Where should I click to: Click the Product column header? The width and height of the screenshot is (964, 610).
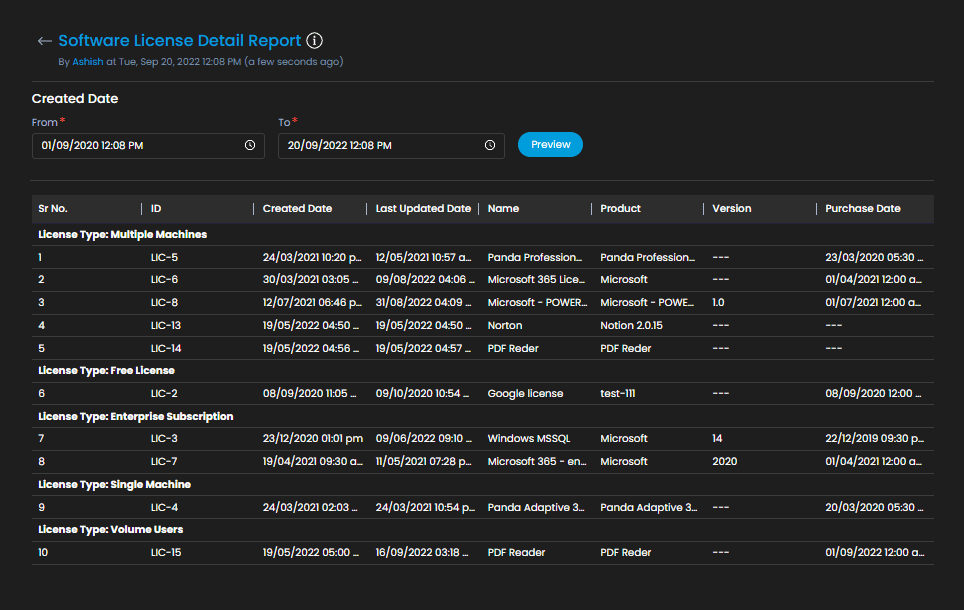coord(620,208)
